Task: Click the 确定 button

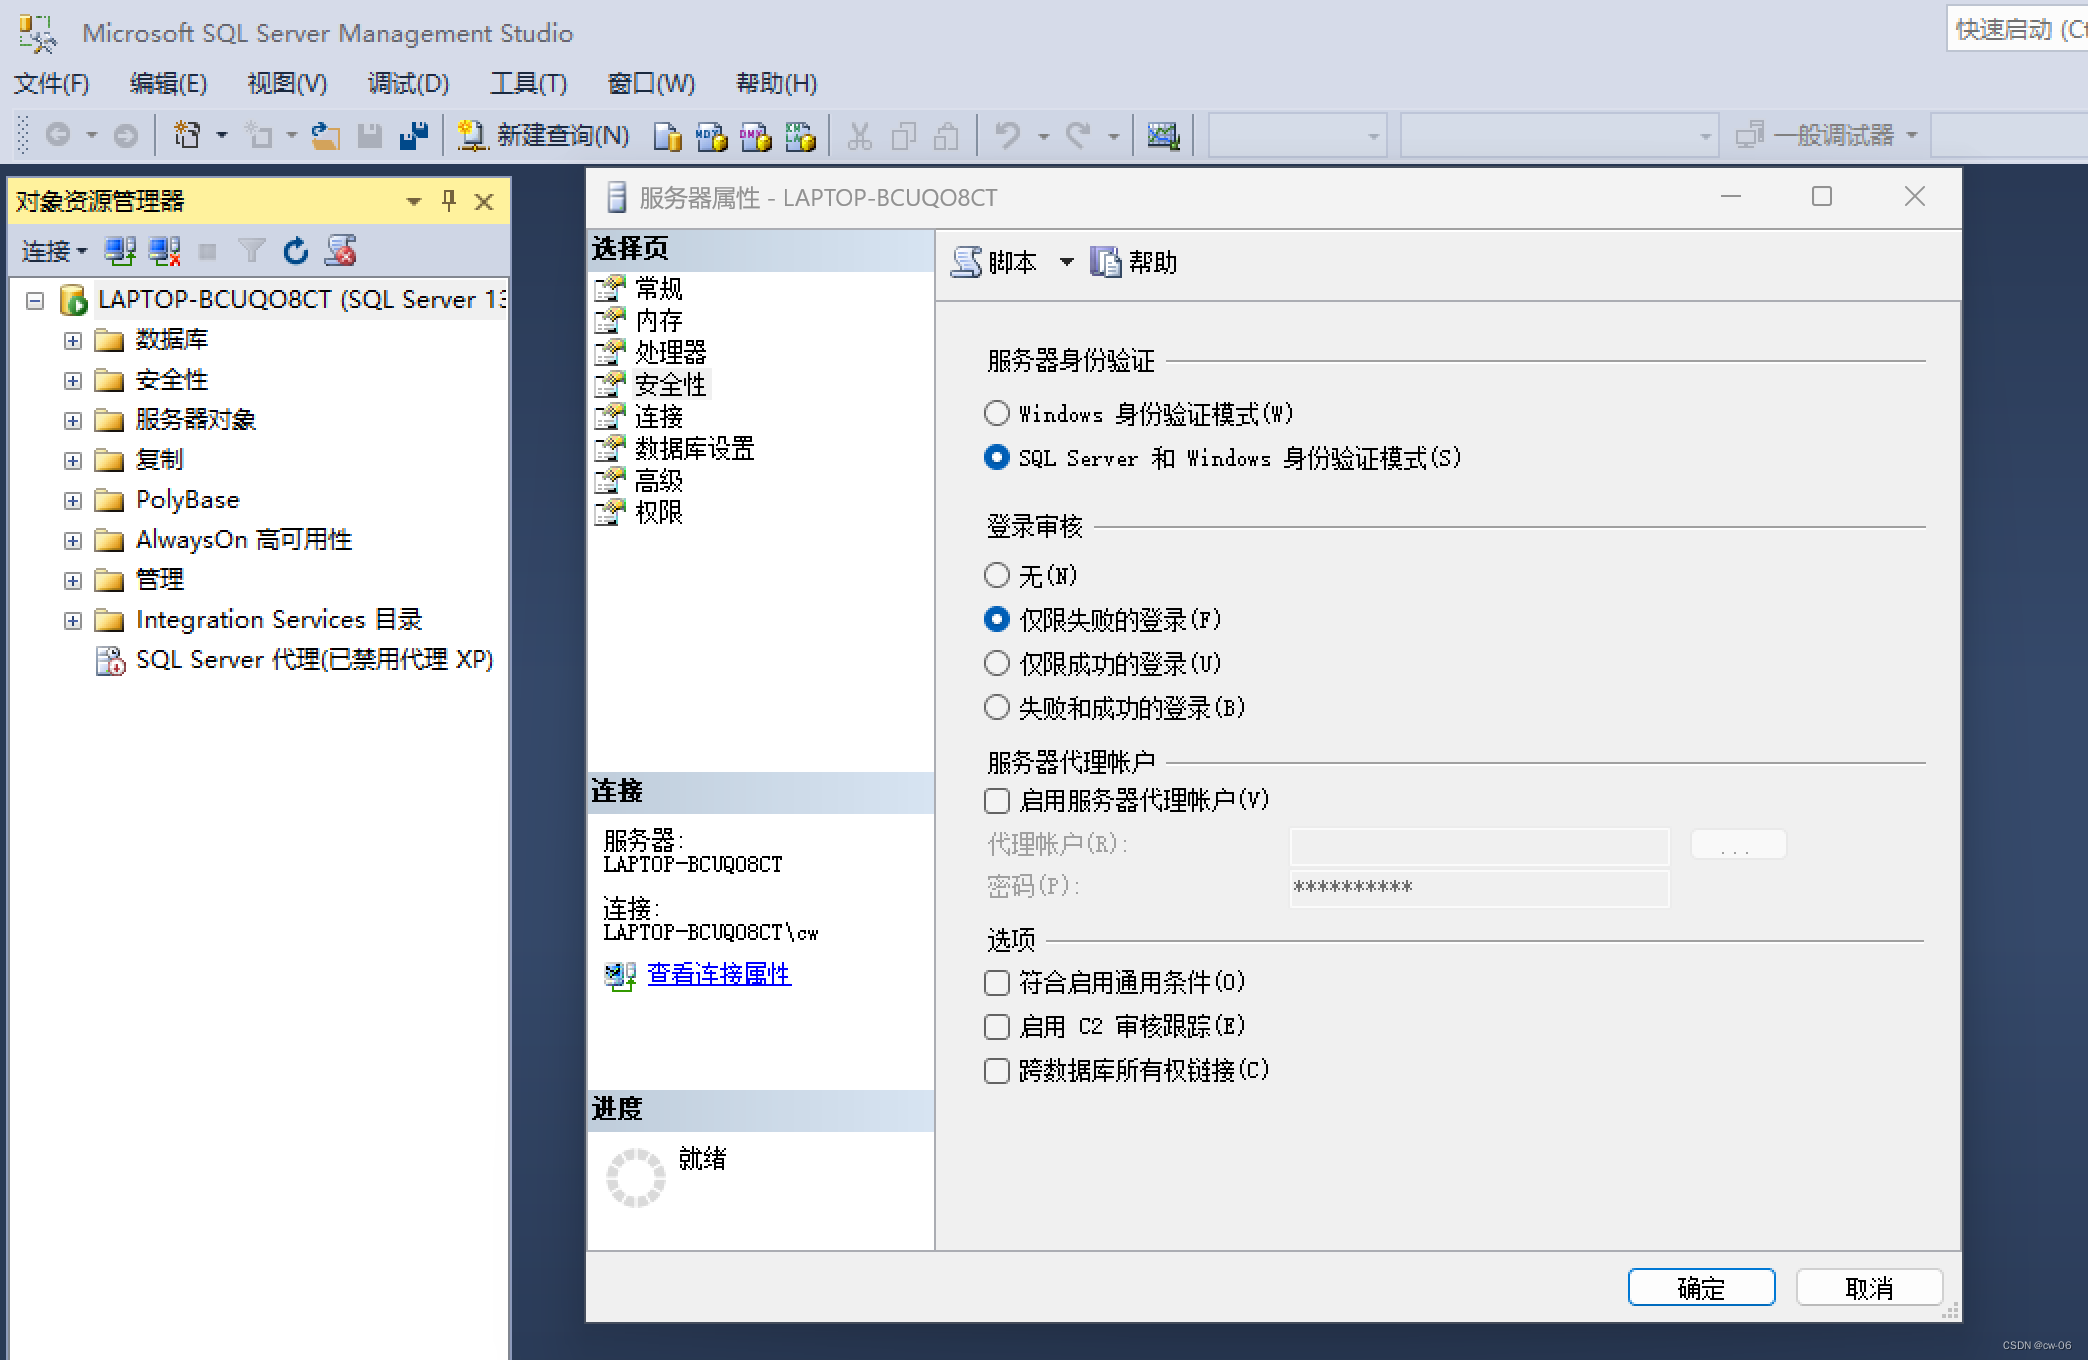Action: tap(1701, 1287)
